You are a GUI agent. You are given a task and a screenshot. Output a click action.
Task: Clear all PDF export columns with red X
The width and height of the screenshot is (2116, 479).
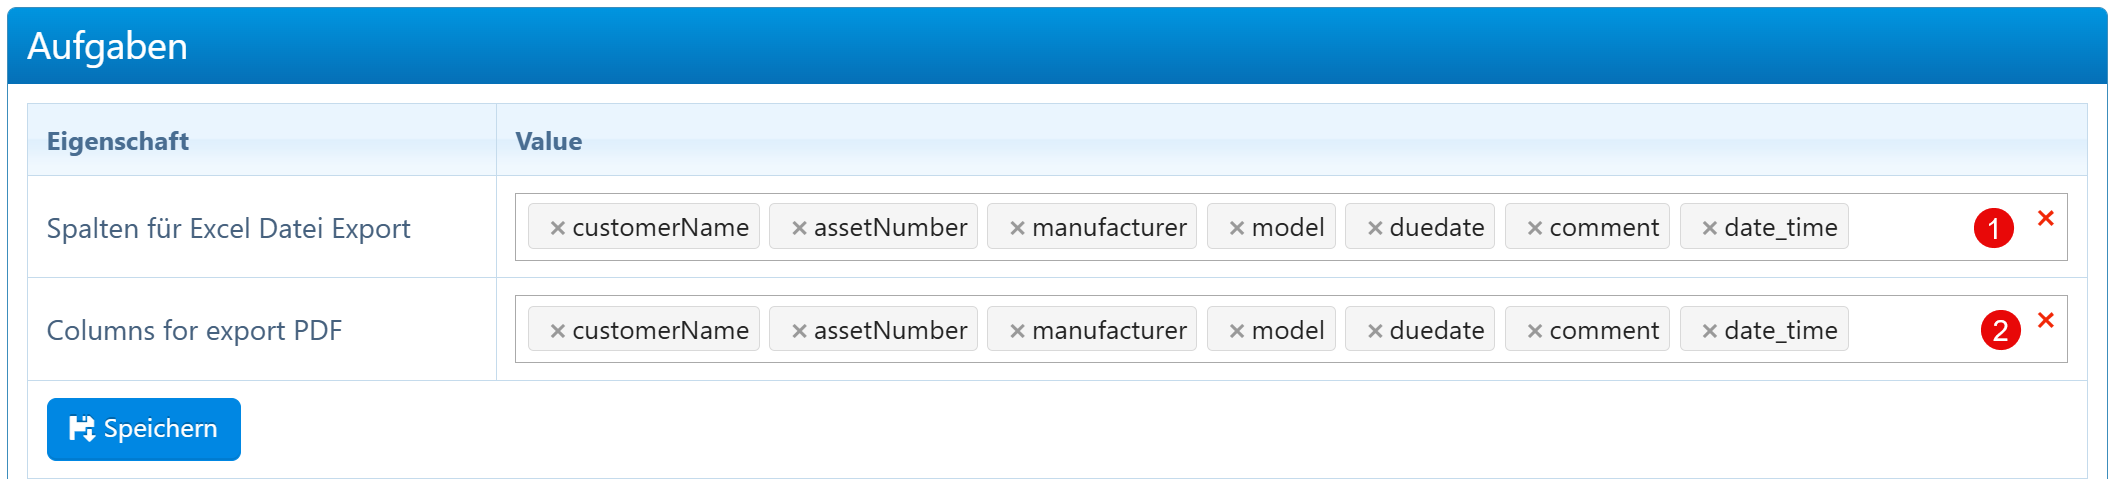2046,320
